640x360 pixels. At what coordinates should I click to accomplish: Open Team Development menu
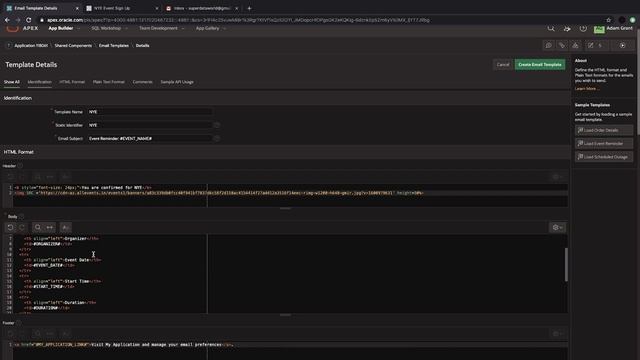[158, 28]
